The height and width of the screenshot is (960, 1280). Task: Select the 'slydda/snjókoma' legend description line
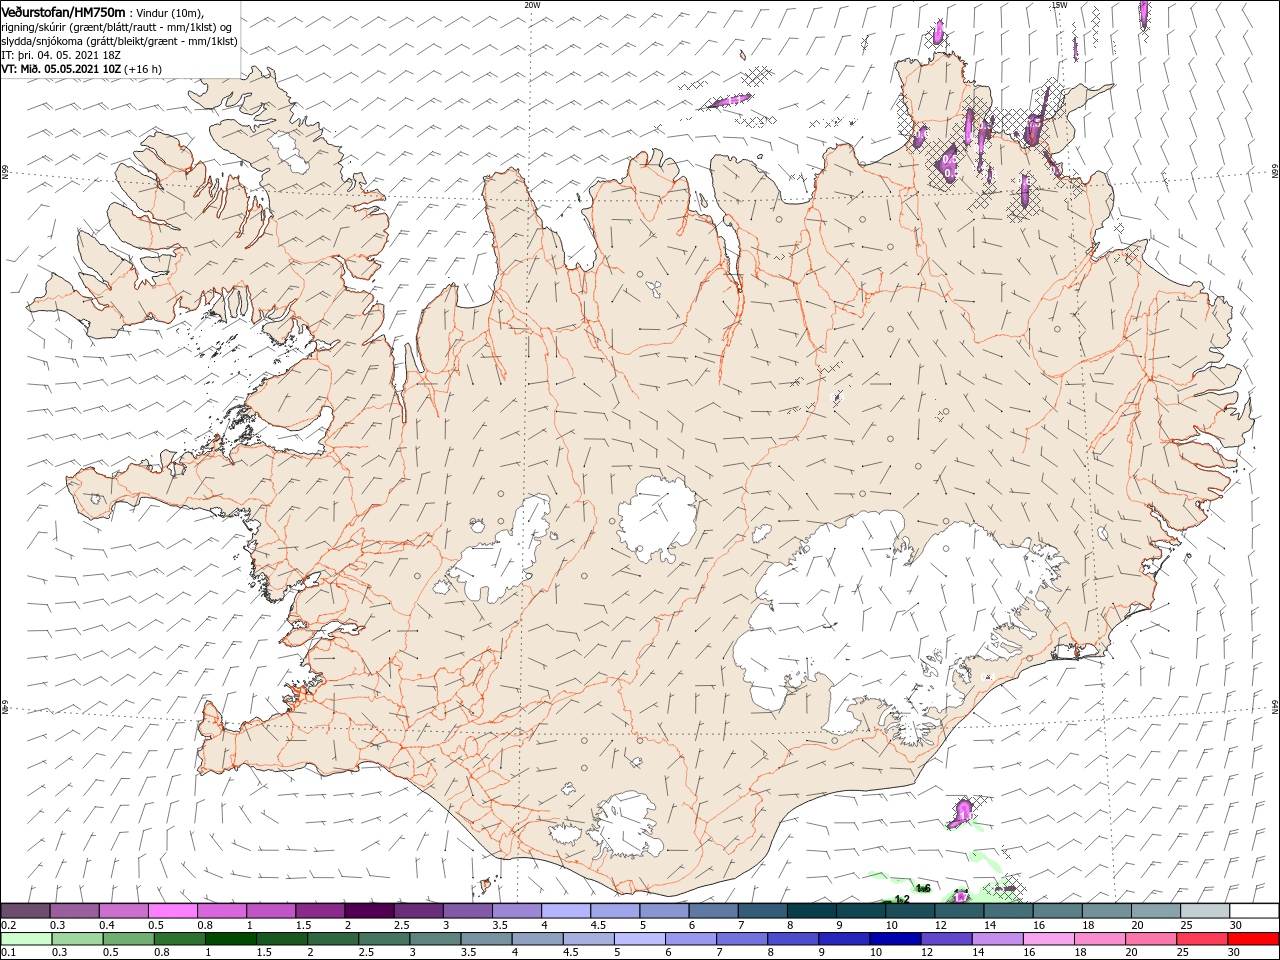[119, 41]
